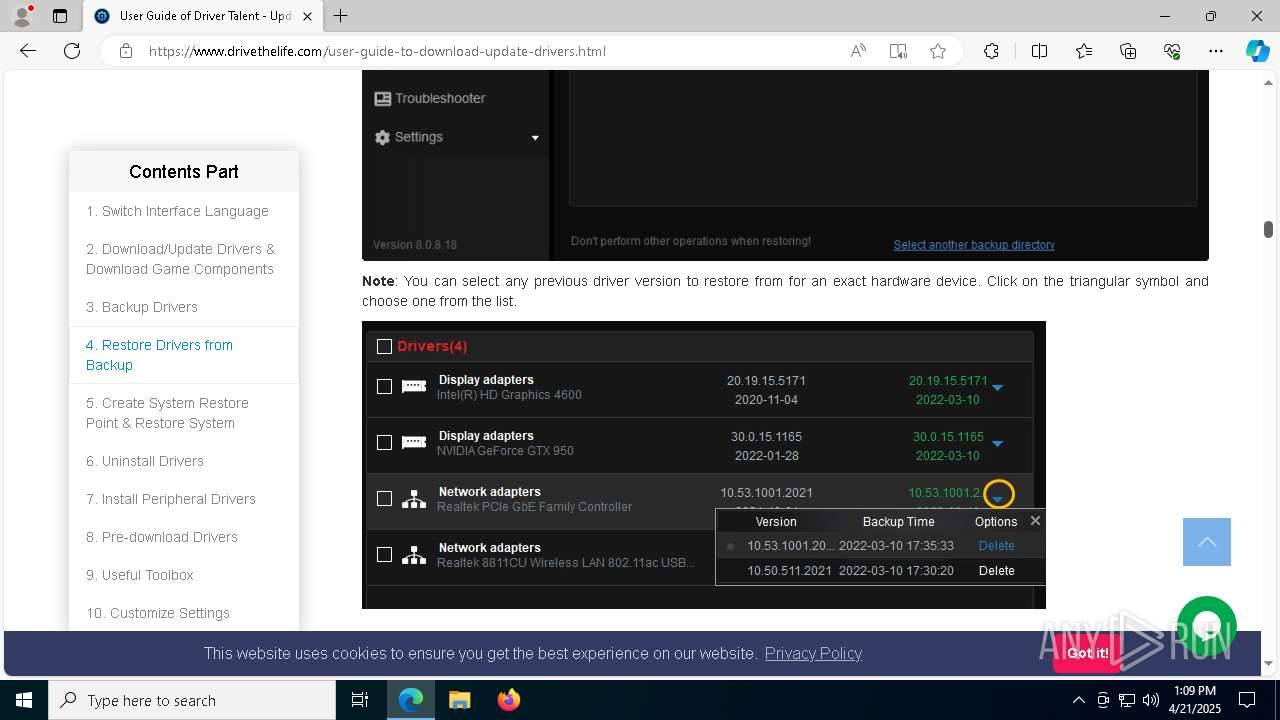
Task: Launch Microsoft Edge from the taskbar
Action: point(411,700)
